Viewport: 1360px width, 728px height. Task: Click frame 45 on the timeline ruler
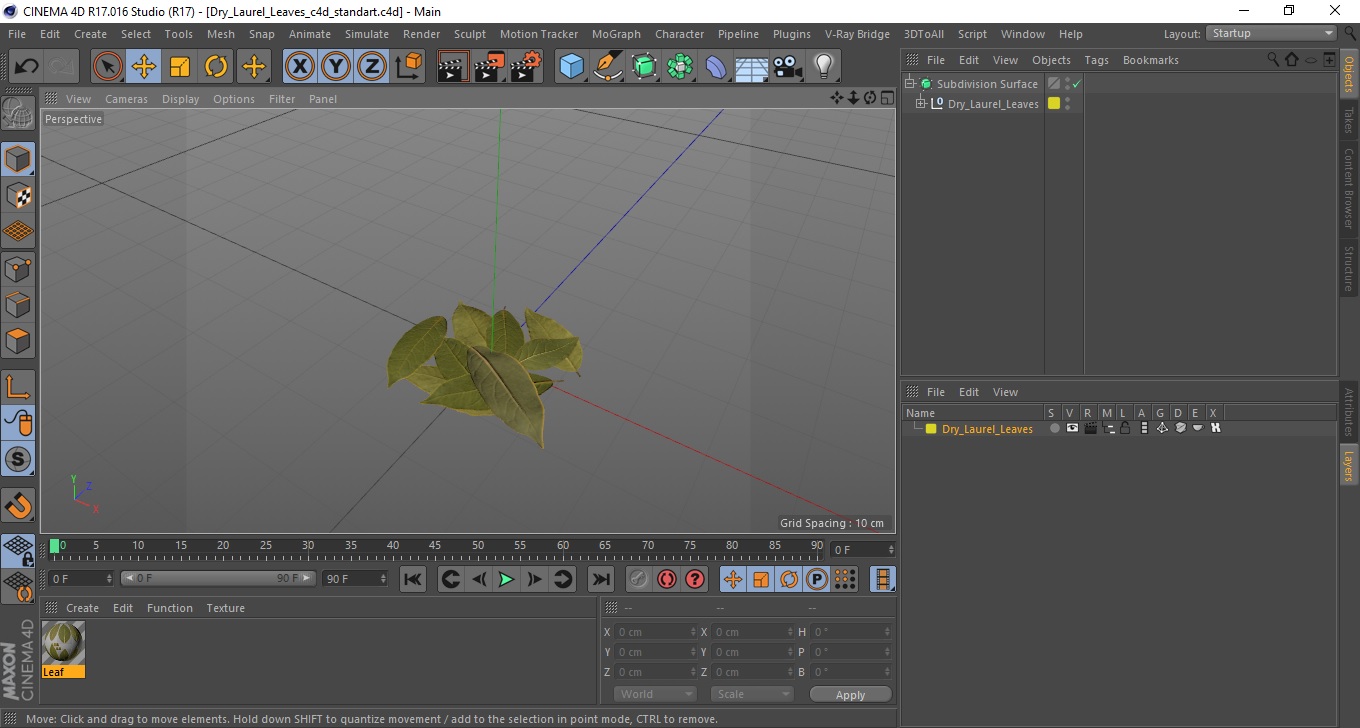click(435, 547)
